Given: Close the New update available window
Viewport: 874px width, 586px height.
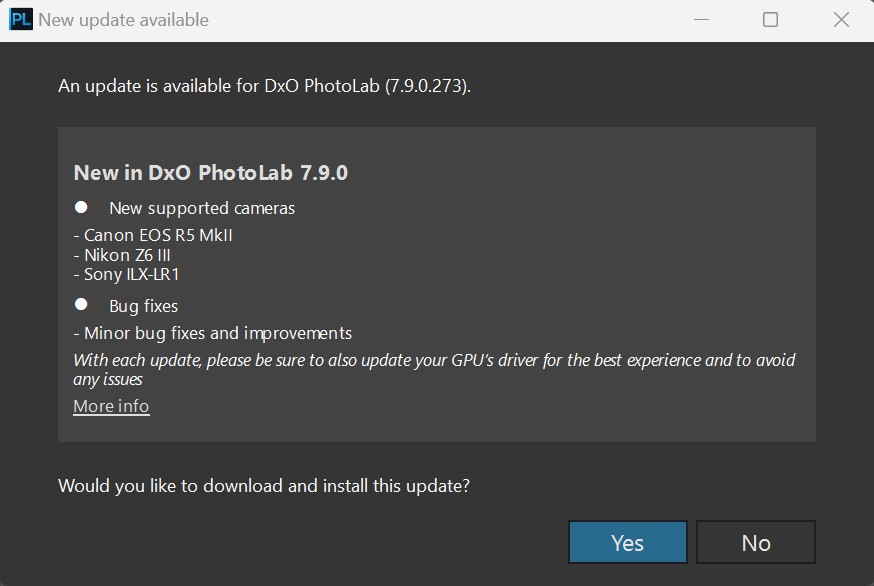Looking at the screenshot, I should (x=841, y=20).
